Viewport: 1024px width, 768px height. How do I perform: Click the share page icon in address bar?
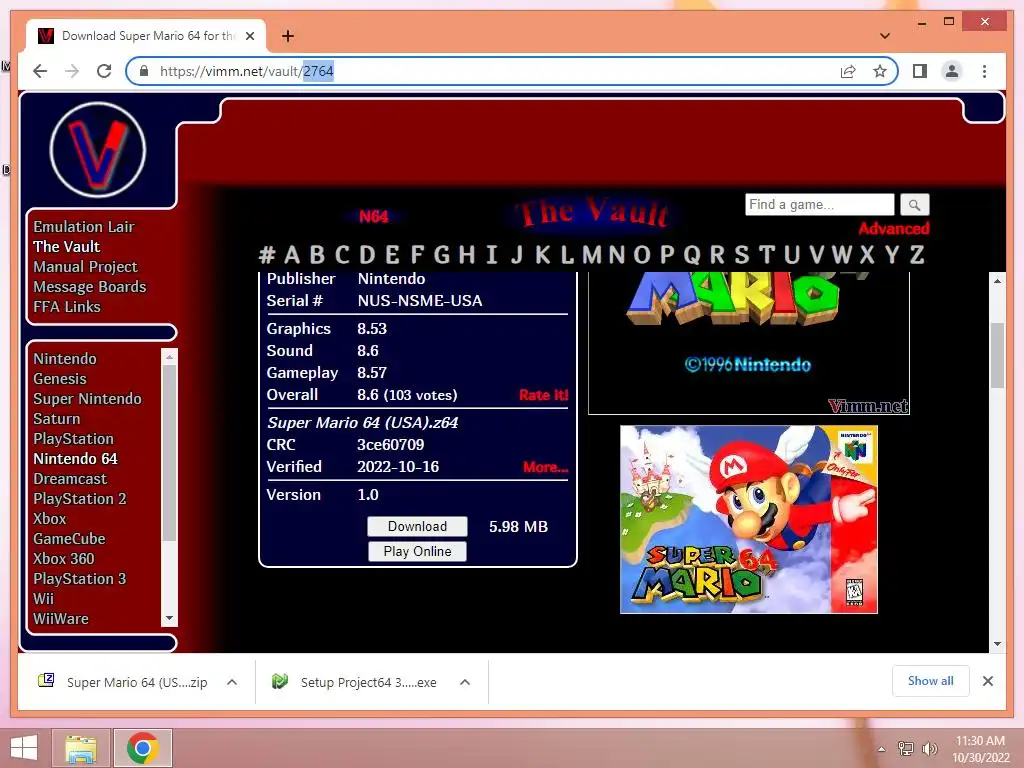tap(848, 71)
